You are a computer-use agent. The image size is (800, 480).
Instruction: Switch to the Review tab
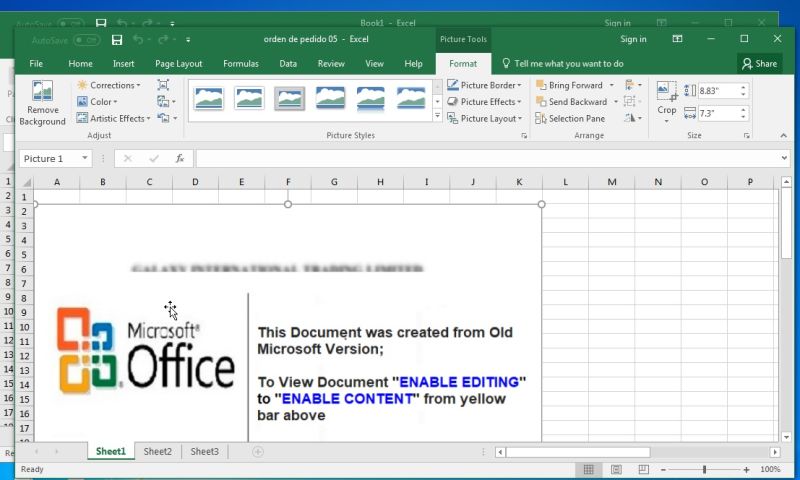pyautogui.click(x=331, y=64)
